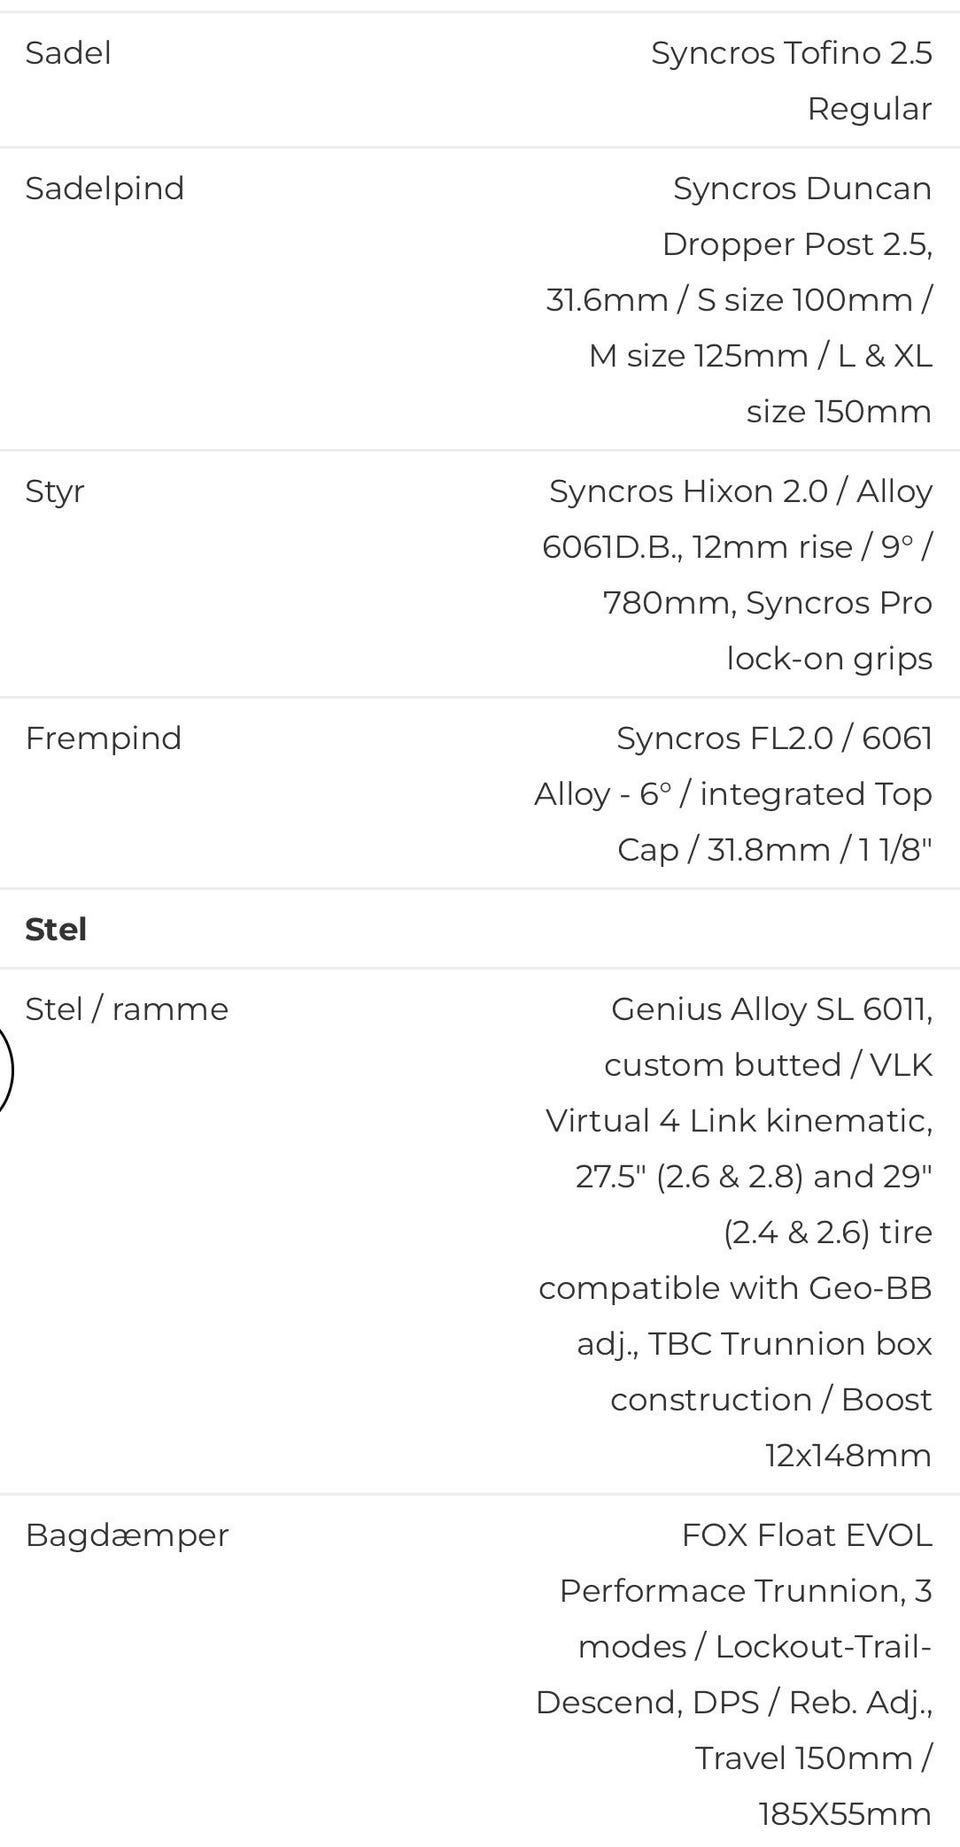Click the Syncros Hixon 2.0 / Alloy line
The width and height of the screenshot is (960, 1847).
pos(740,491)
